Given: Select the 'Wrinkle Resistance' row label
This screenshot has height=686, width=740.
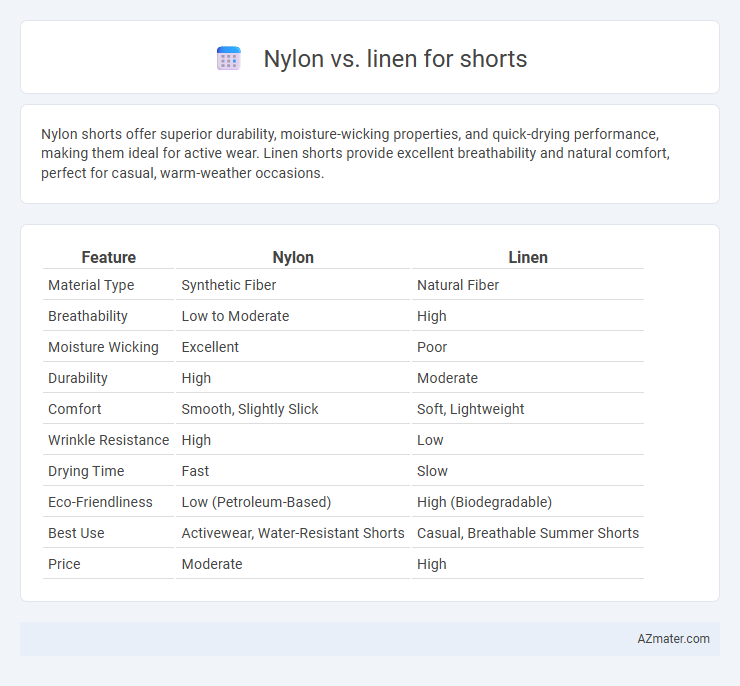Looking at the screenshot, I should pos(109,440).
